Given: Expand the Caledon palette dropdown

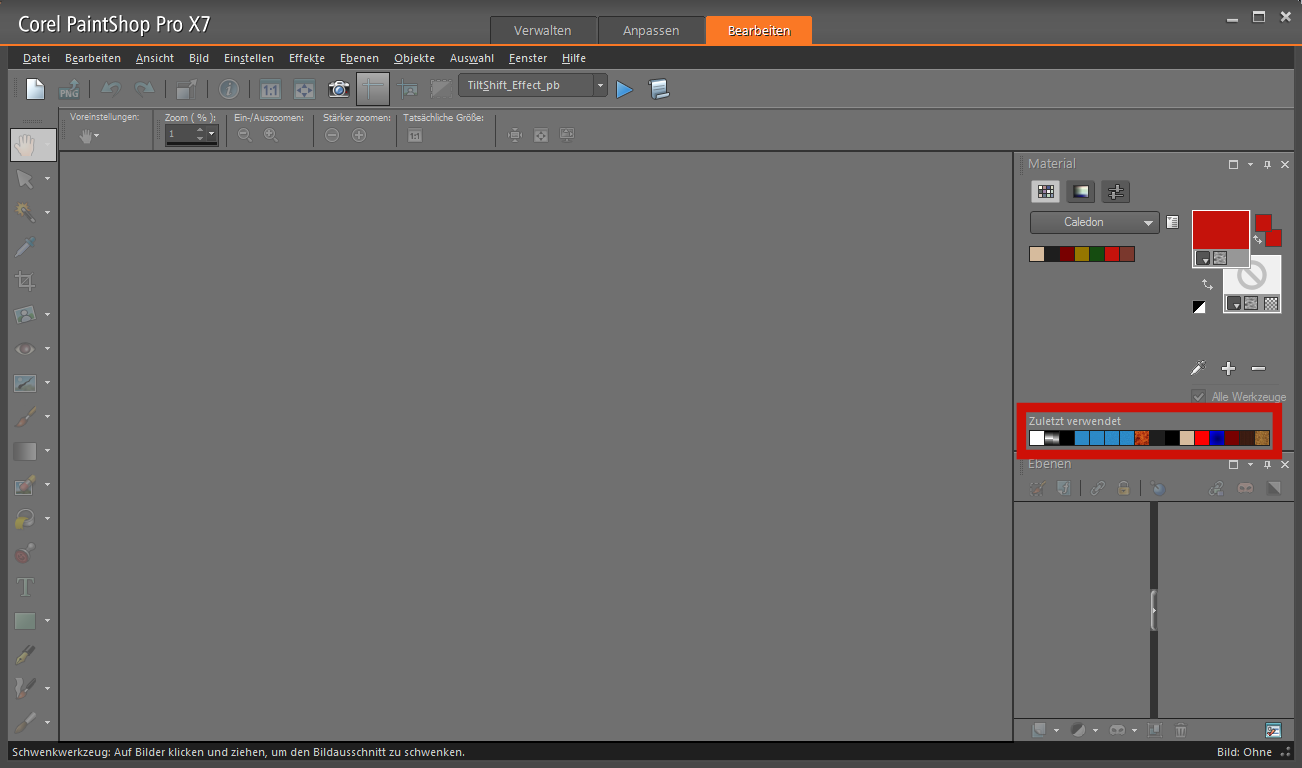Looking at the screenshot, I should pos(1149,223).
